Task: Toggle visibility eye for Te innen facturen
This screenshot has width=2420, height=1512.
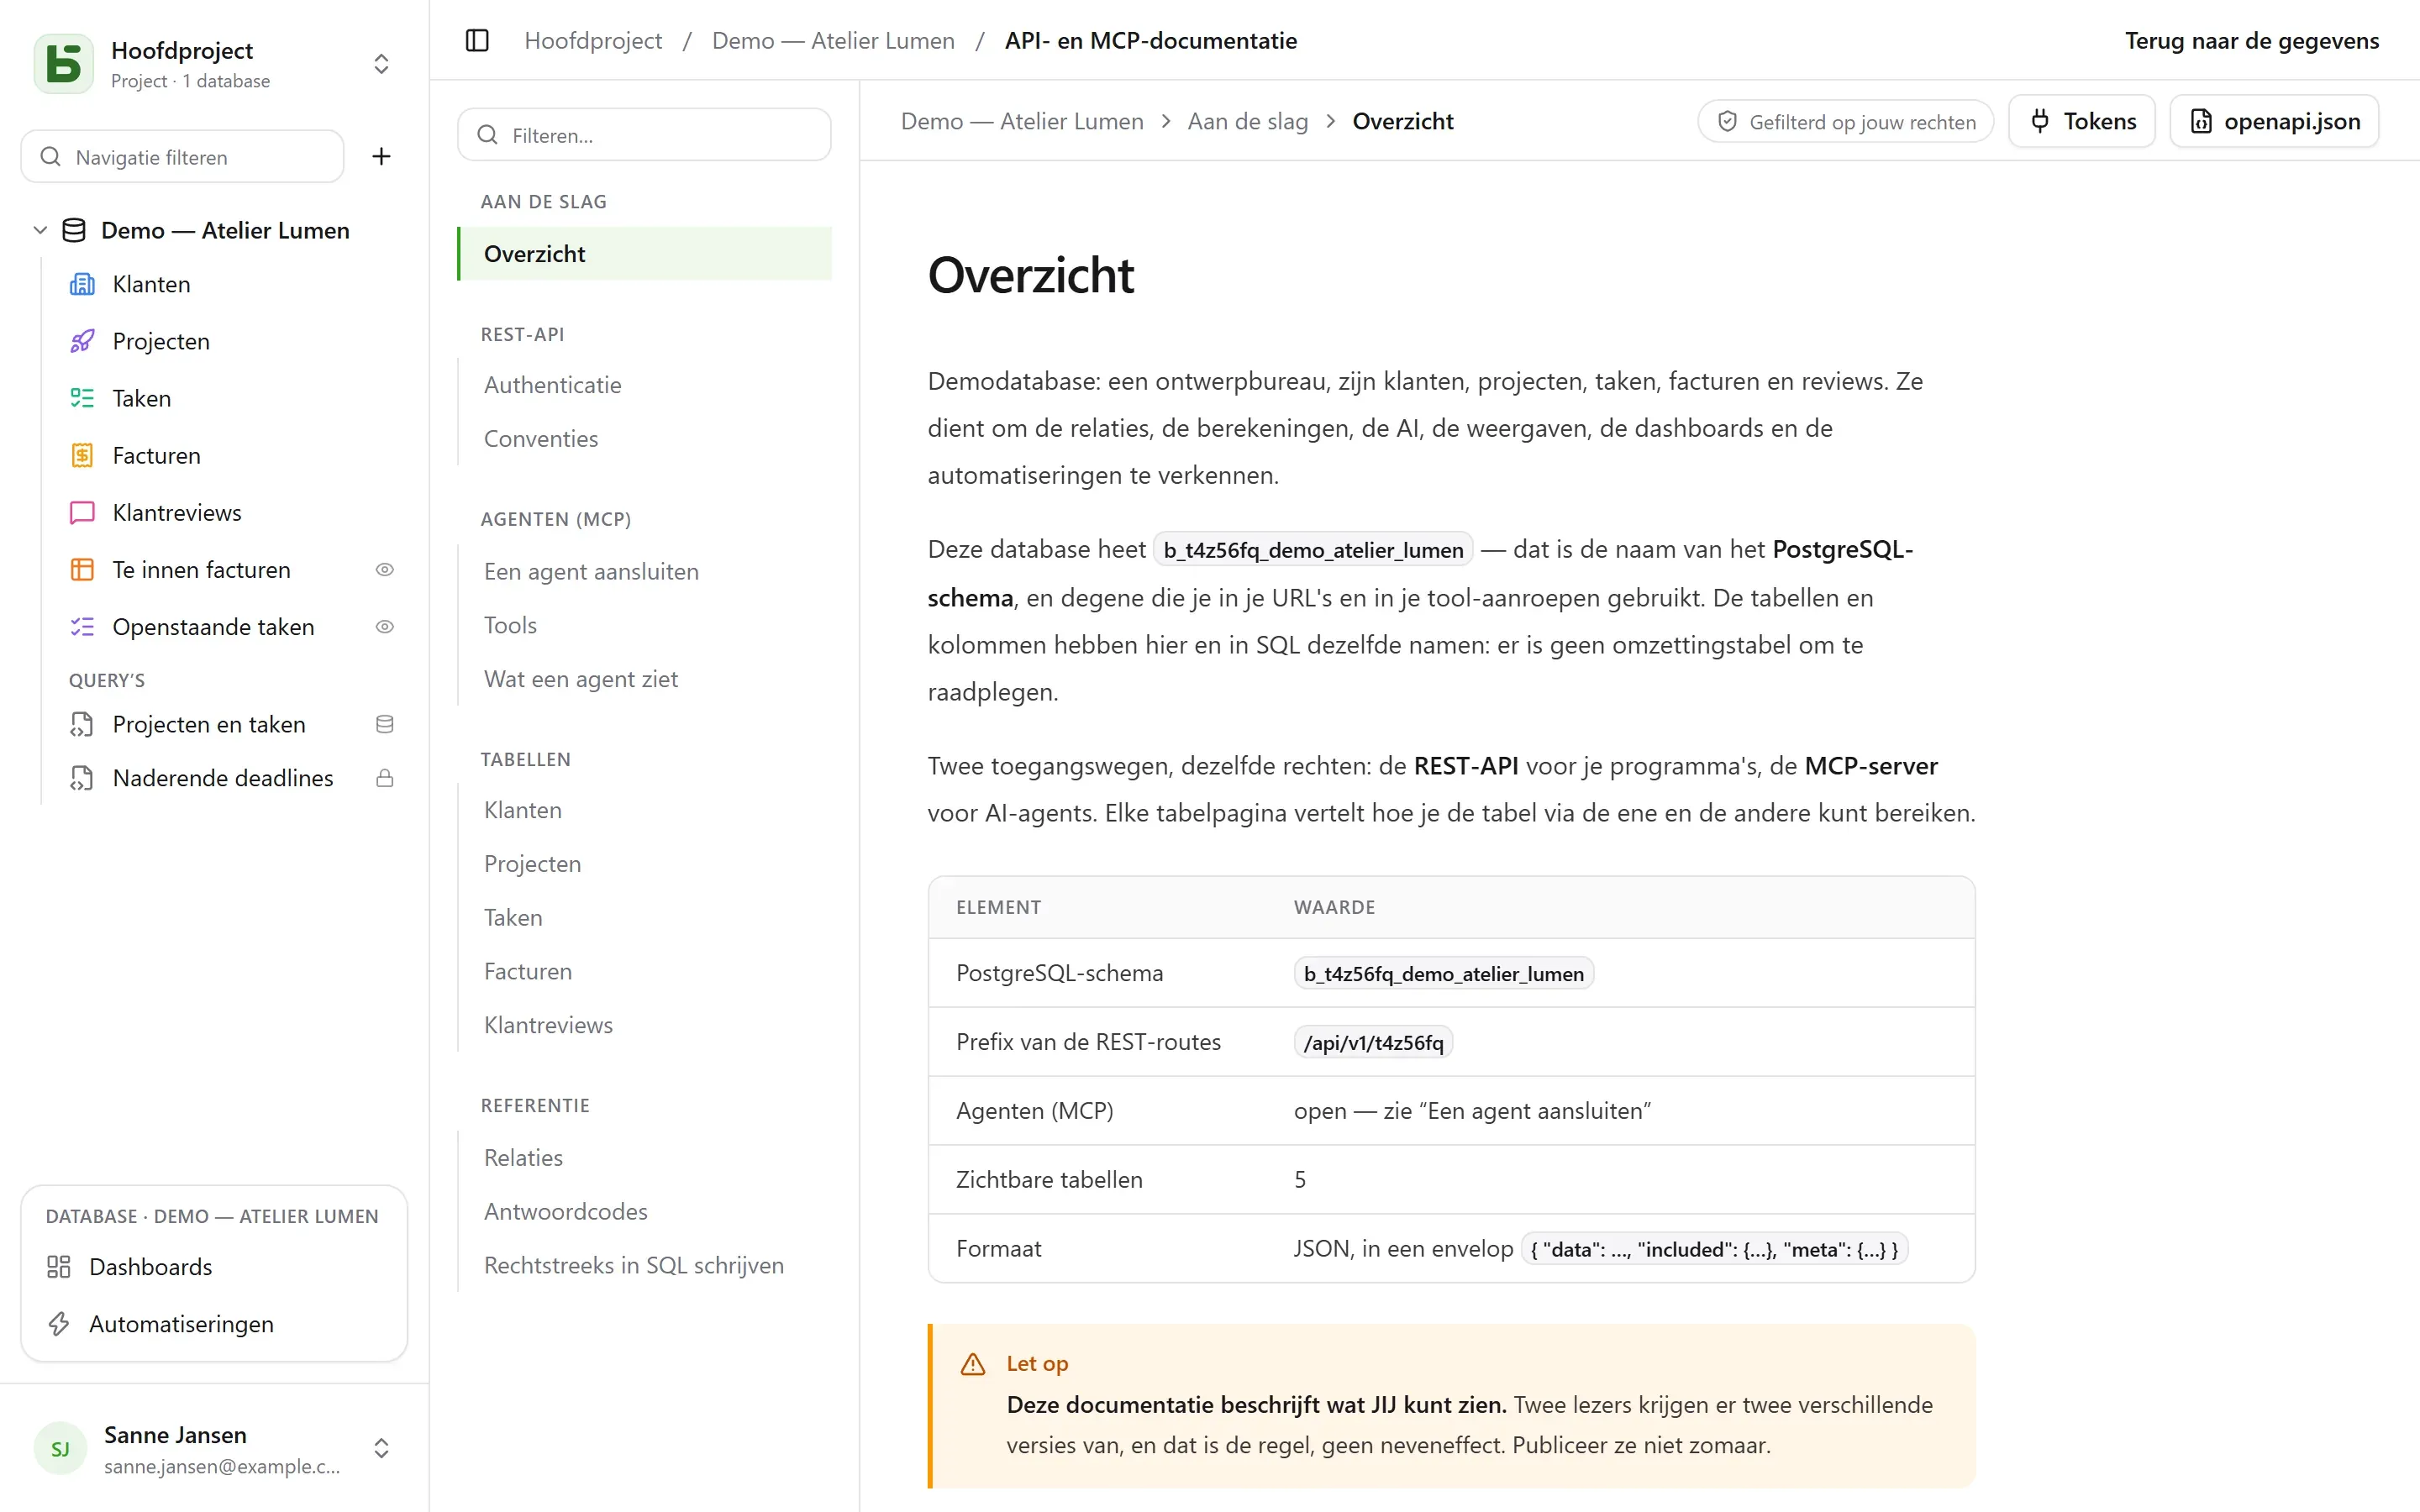Action: tap(384, 570)
